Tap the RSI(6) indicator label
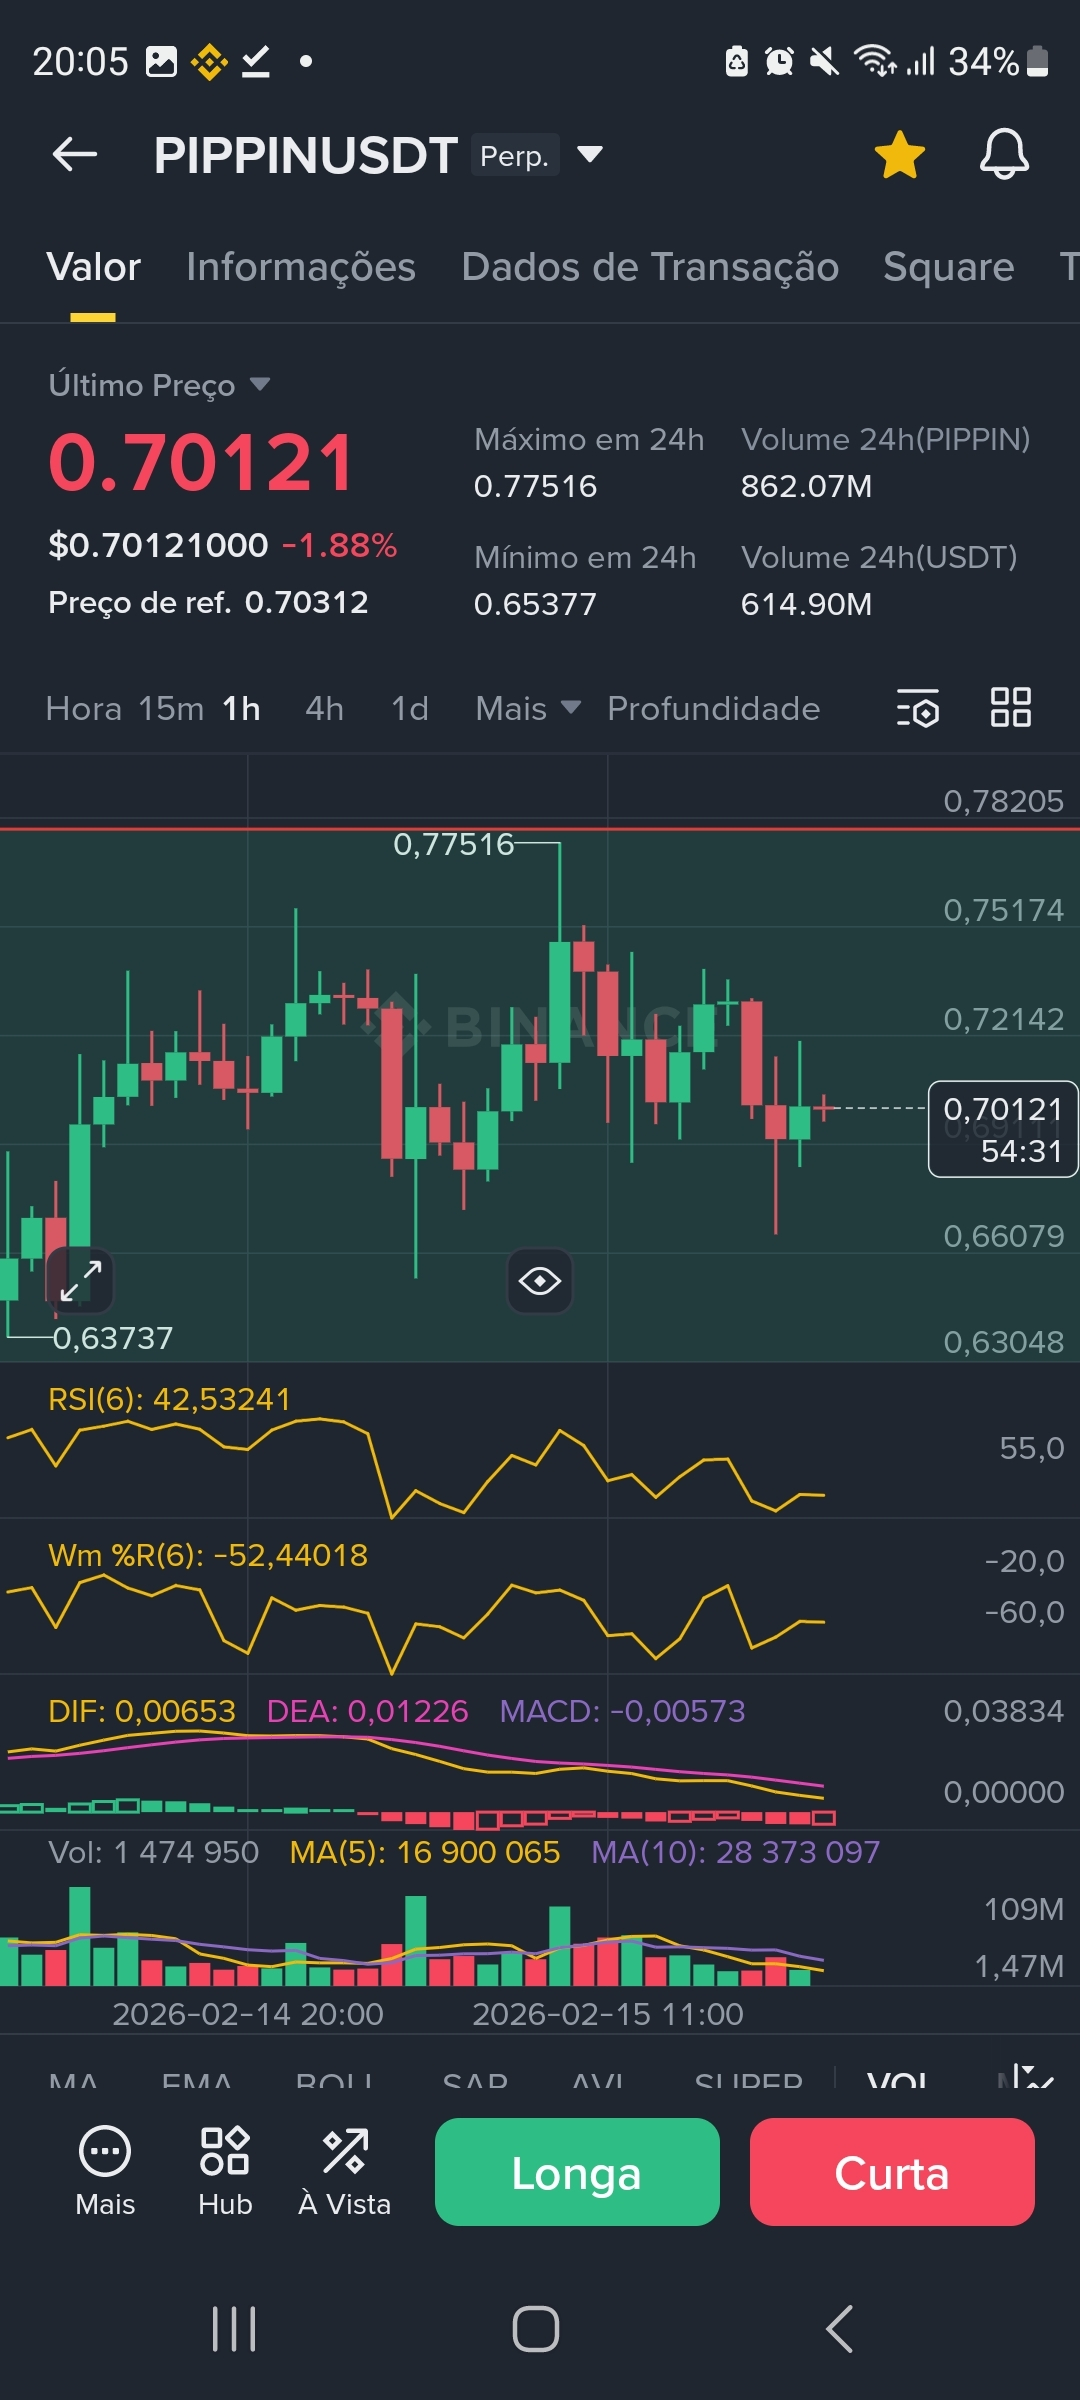The image size is (1080, 2400). pyautogui.click(x=169, y=1399)
